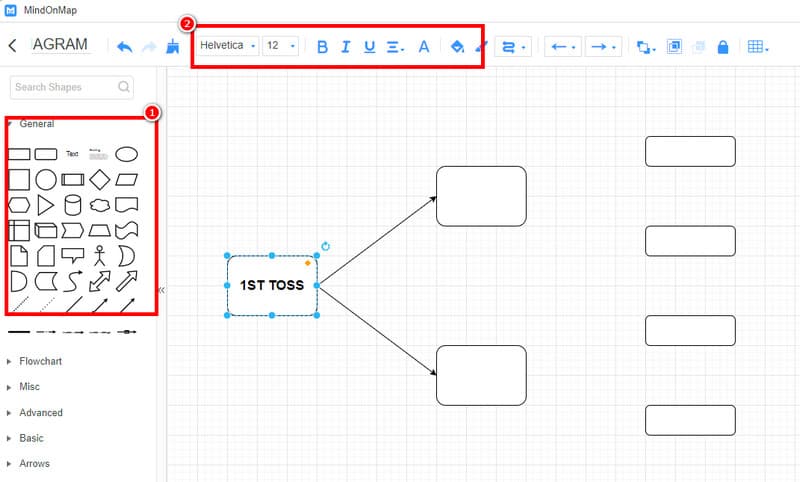The width and height of the screenshot is (800, 482).
Task: Select the curved S-arrow connector shape
Action: tap(72, 281)
